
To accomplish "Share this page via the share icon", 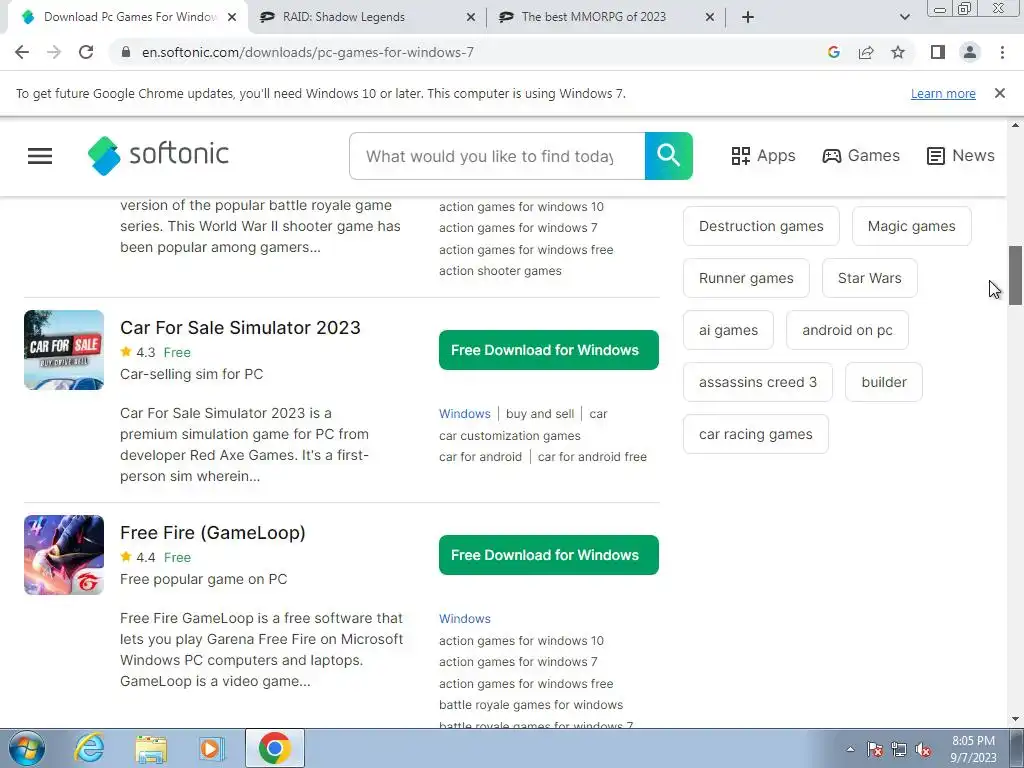I will coord(866,52).
